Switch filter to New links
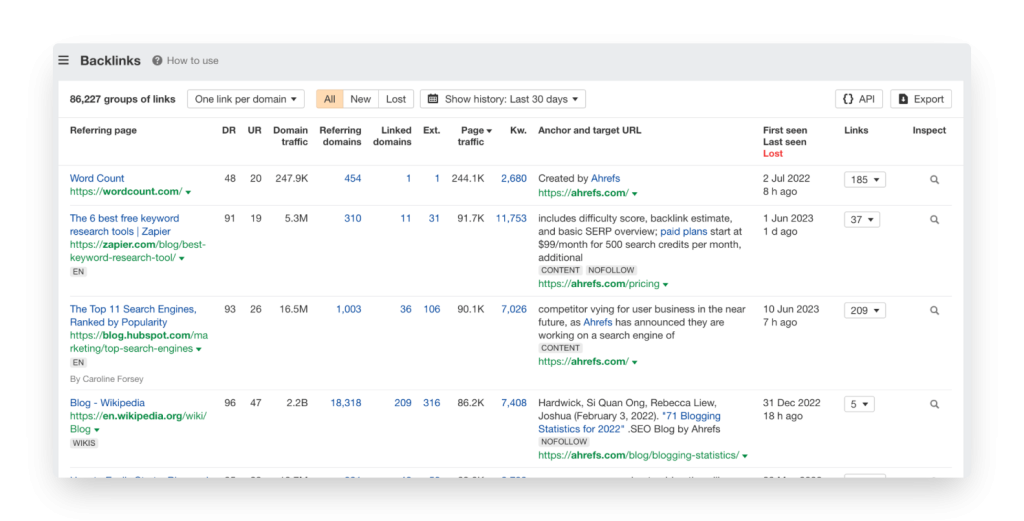The height and width of the screenshot is (521, 1024). point(360,99)
